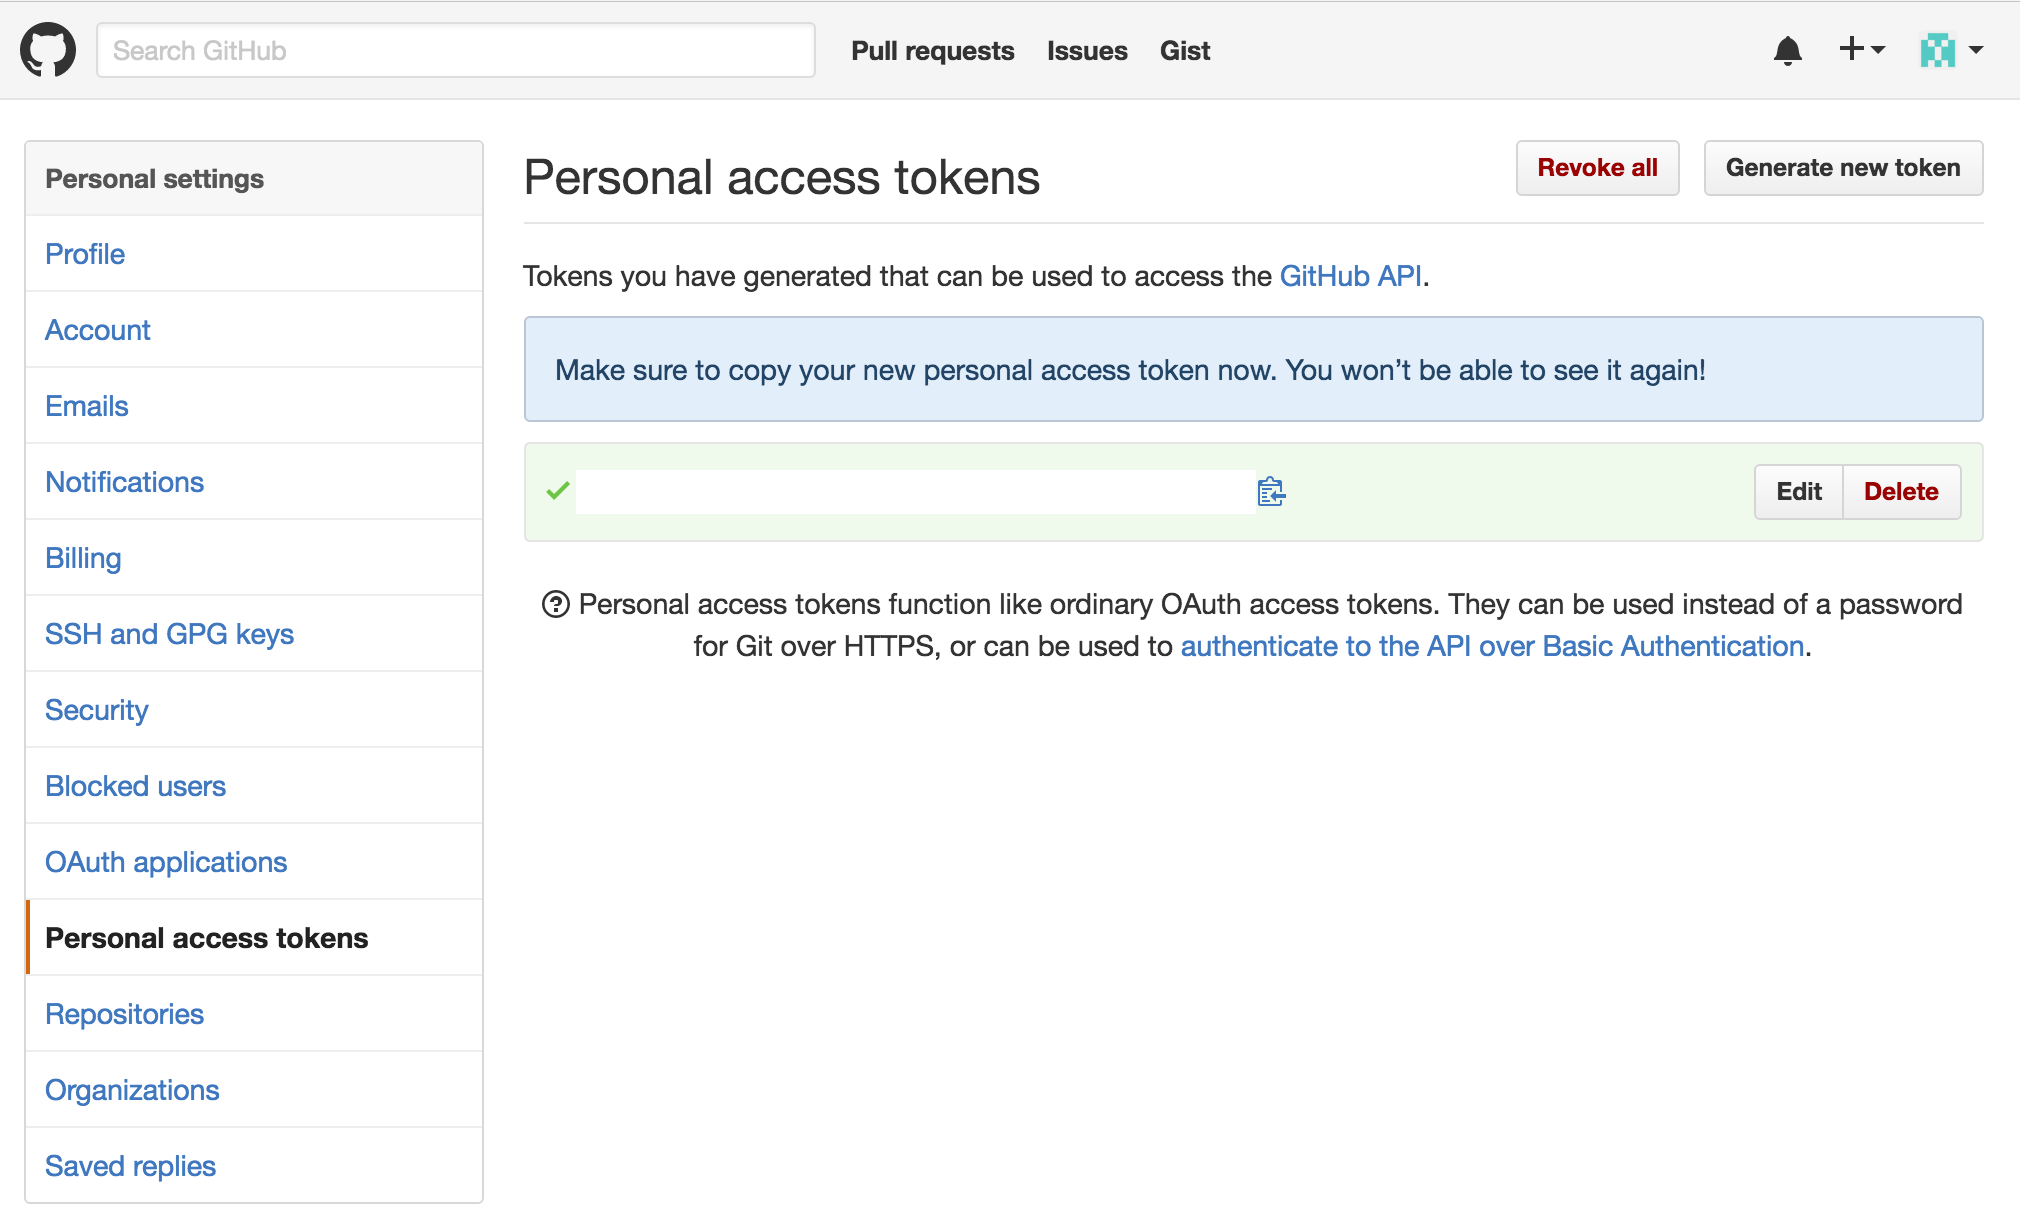Follow the GitHub API link
2020x1230 pixels.
1350,276
